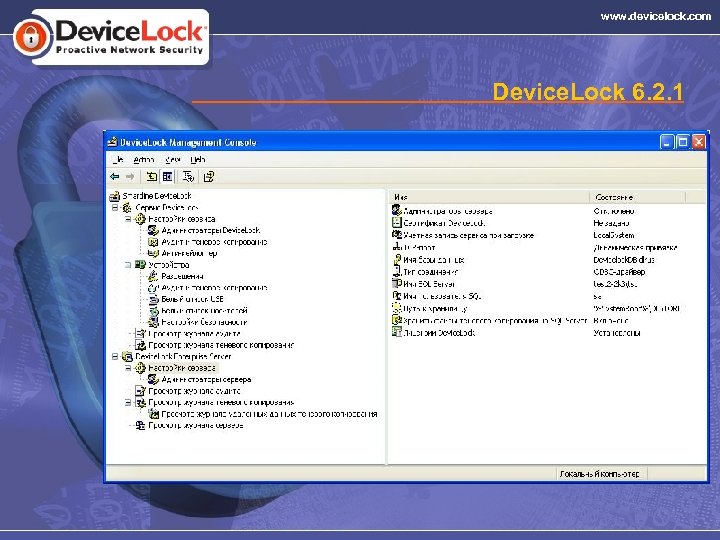Click the LocalSystem state value
This screenshot has height=540, width=720.
pyautogui.click(x=614, y=236)
